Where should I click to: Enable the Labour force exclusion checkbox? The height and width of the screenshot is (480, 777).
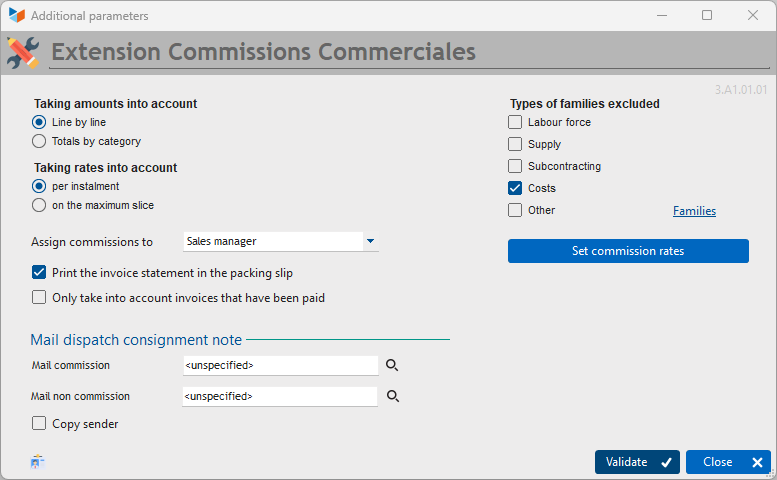point(515,122)
